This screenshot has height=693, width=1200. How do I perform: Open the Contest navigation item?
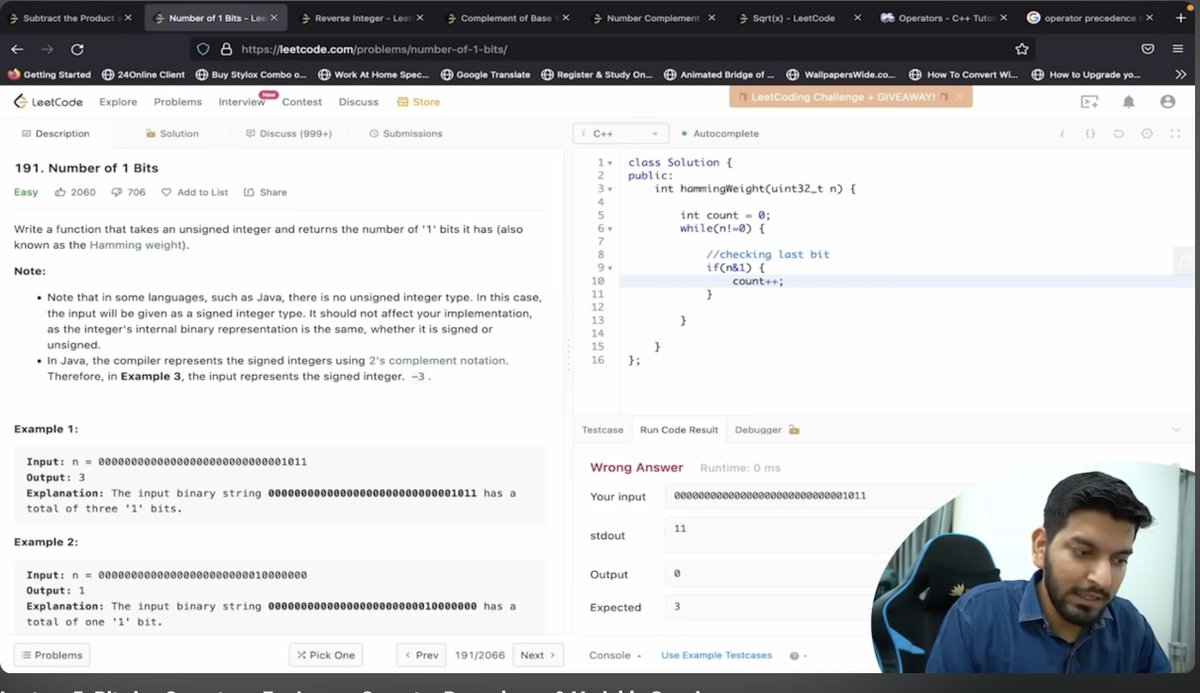302,102
